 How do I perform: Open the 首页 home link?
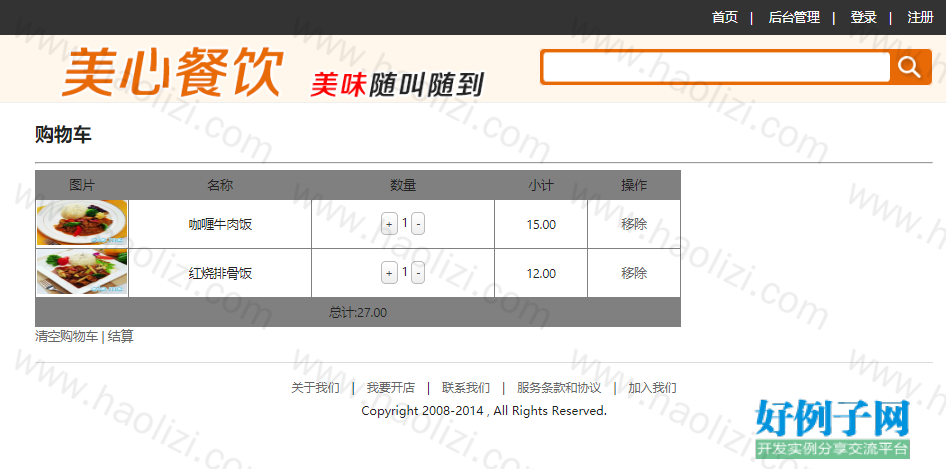coord(725,18)
